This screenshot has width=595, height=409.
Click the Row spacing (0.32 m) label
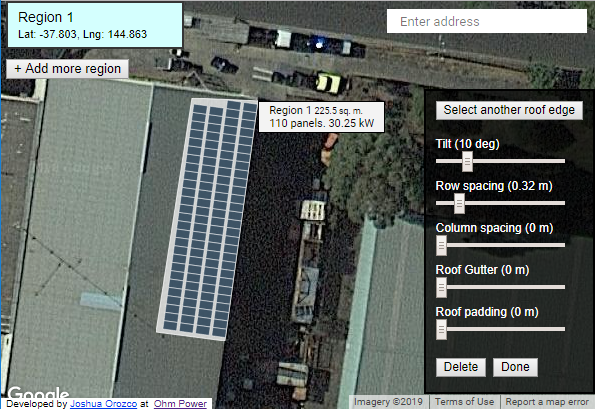(x=494, y=186)
